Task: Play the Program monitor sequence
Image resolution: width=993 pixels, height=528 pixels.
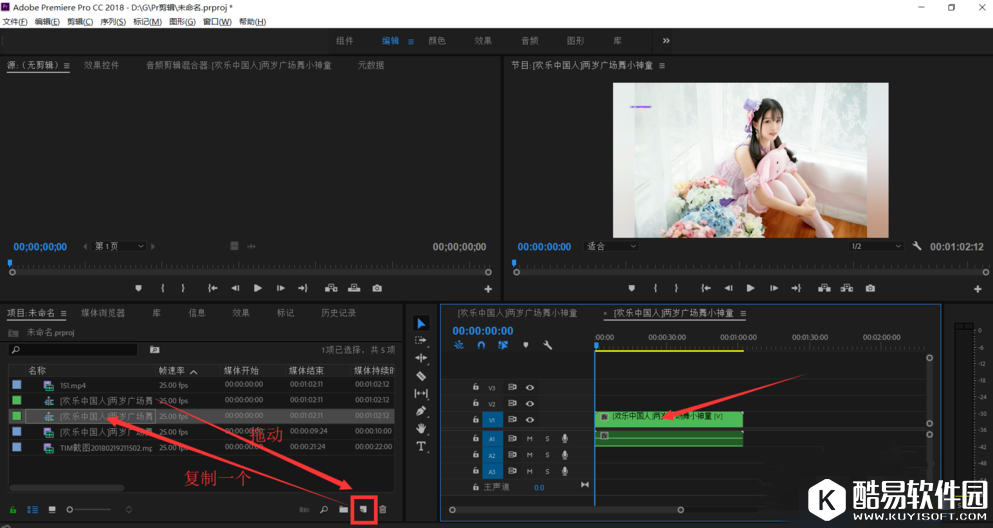Action: (750, 288)
